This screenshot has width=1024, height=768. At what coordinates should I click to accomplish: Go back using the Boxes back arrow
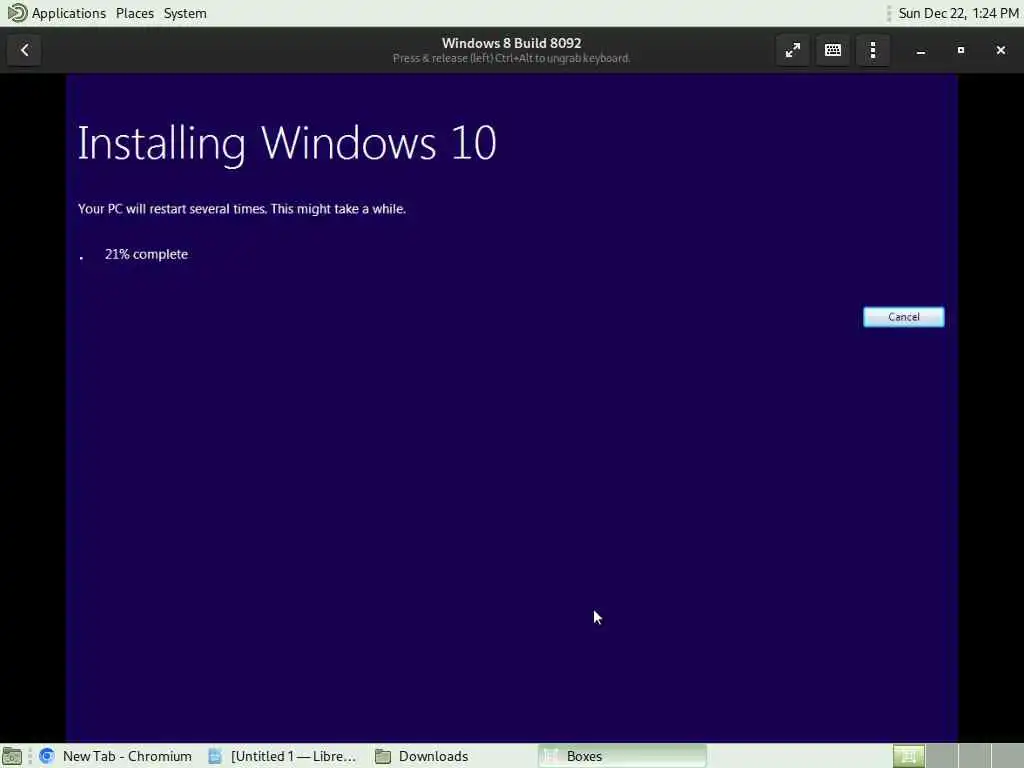coord(24,50)
